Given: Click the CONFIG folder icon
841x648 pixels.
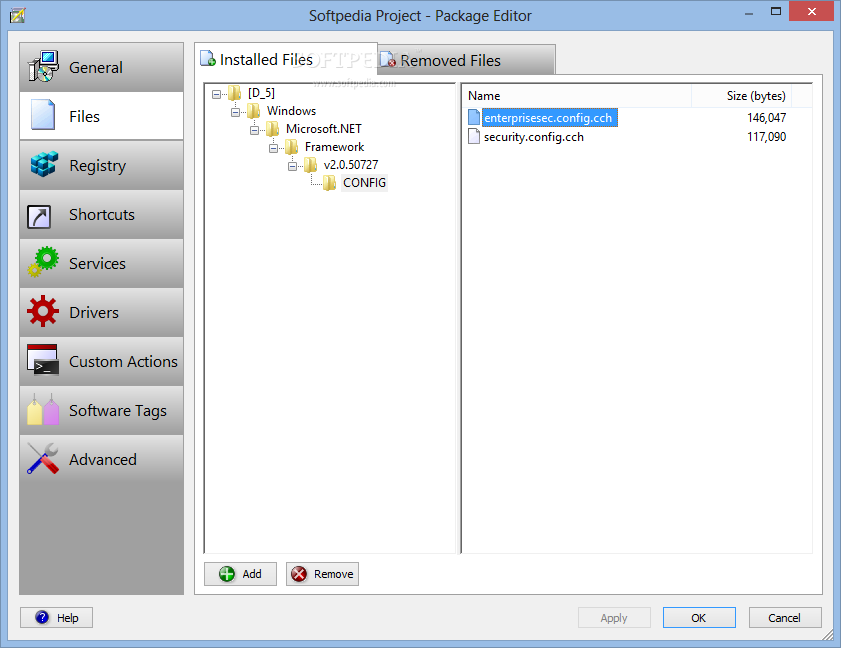Looking at the screenshot, I should click(x=330, y=183).
